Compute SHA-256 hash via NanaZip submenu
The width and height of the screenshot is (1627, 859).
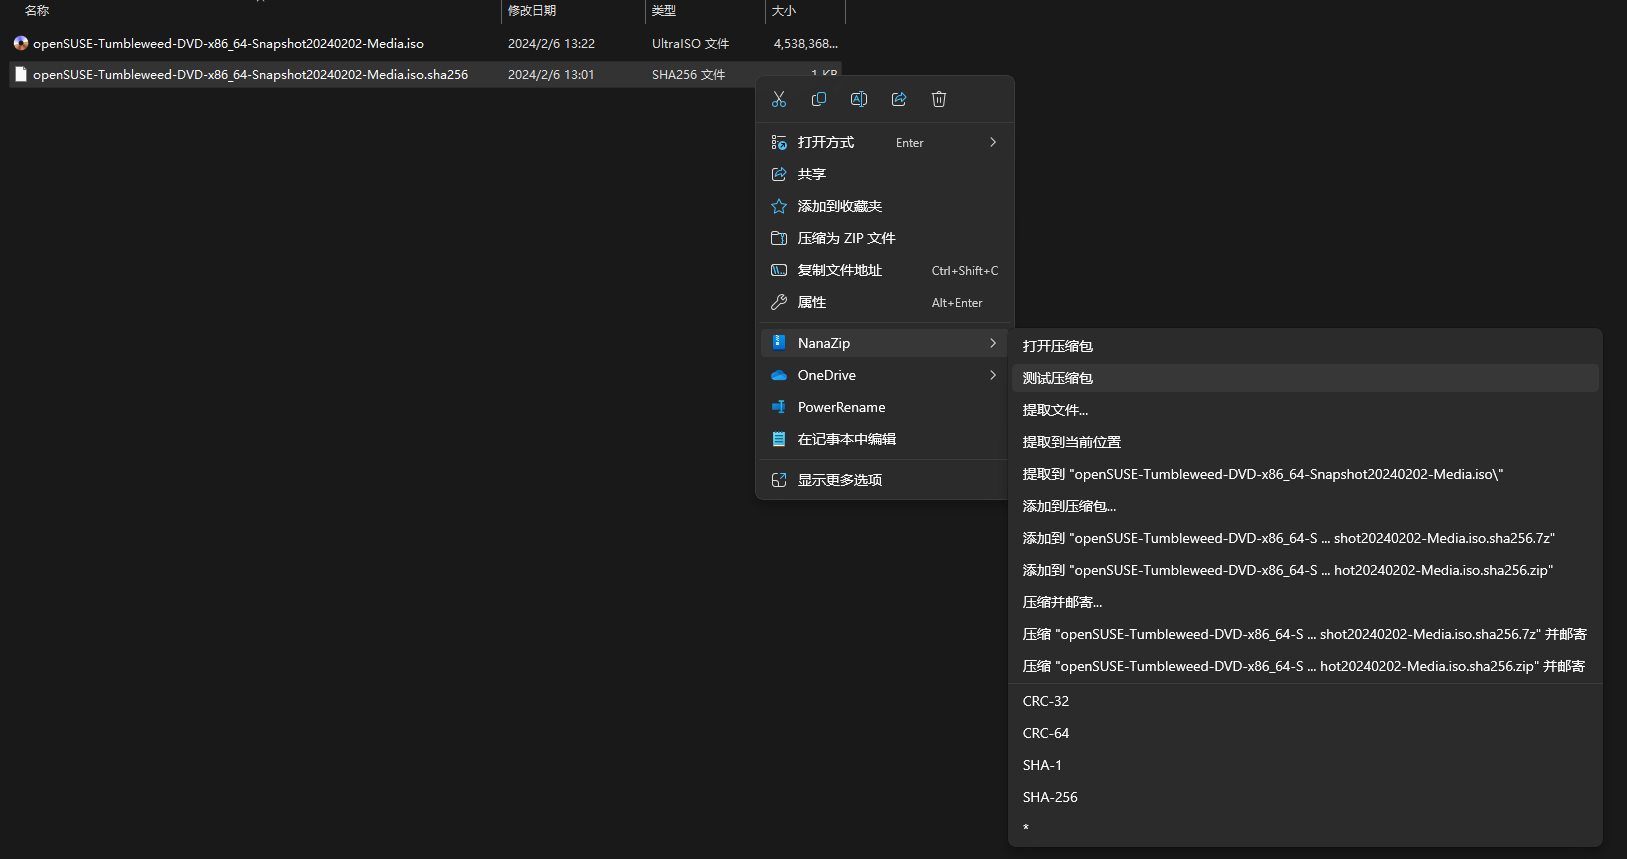pos(1050,797)
